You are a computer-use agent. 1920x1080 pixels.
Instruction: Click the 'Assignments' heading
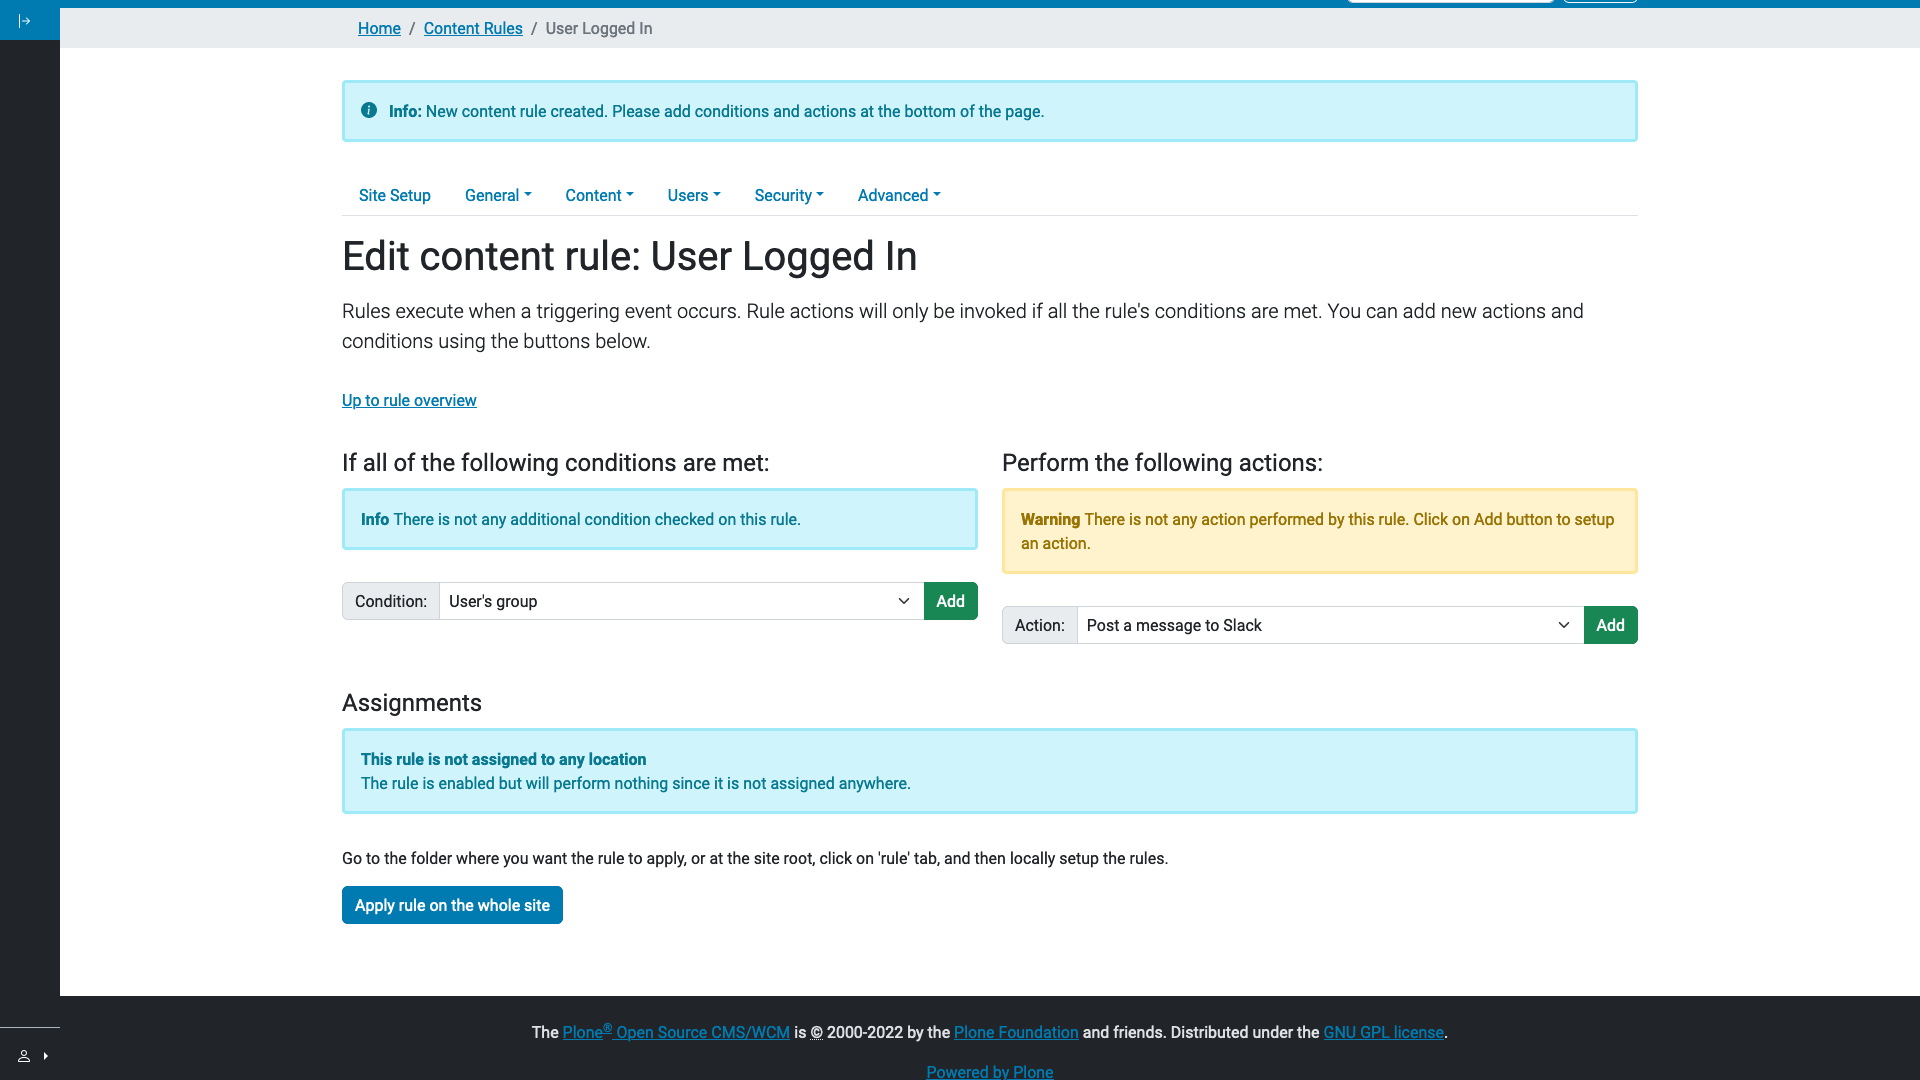[412, 703]
